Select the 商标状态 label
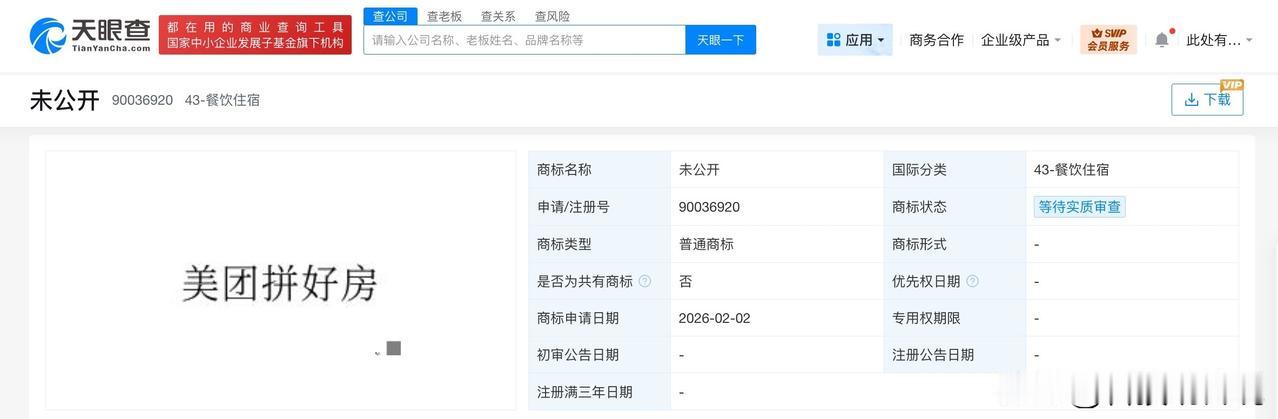Screen dimensions: 1278x419 (x=919, y=207)
